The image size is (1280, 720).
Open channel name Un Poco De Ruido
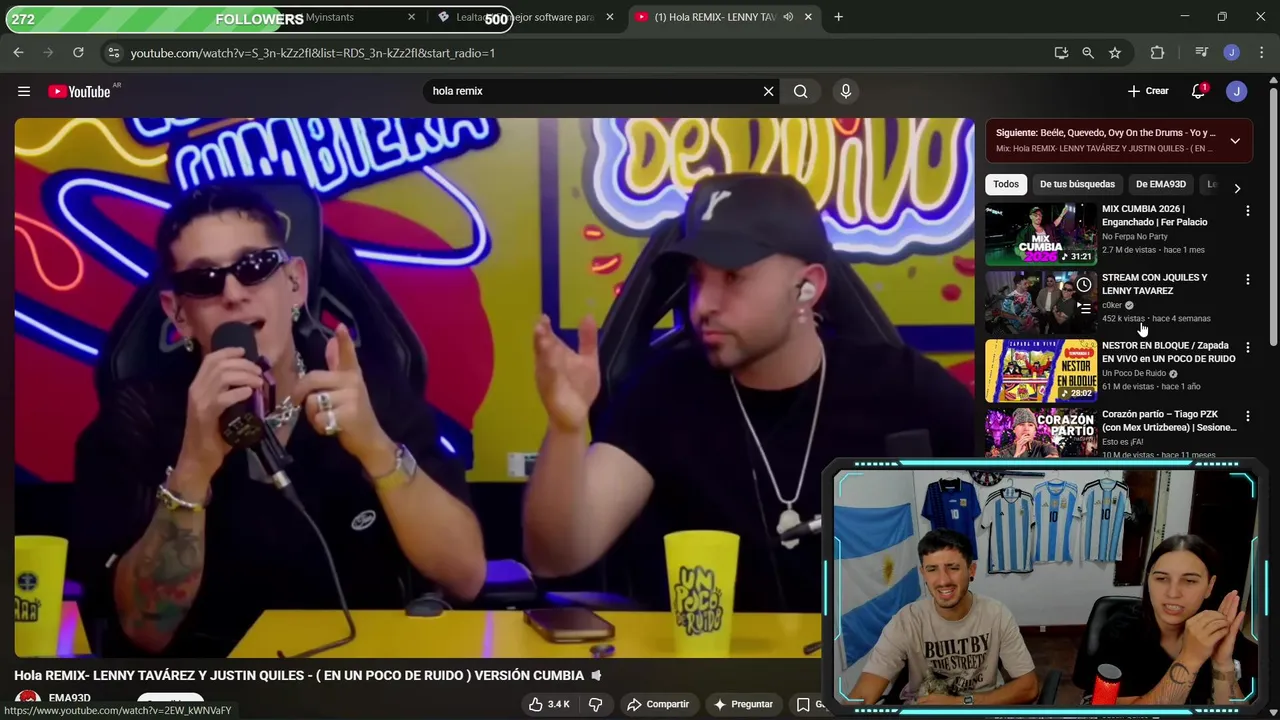pos(1134,374)
